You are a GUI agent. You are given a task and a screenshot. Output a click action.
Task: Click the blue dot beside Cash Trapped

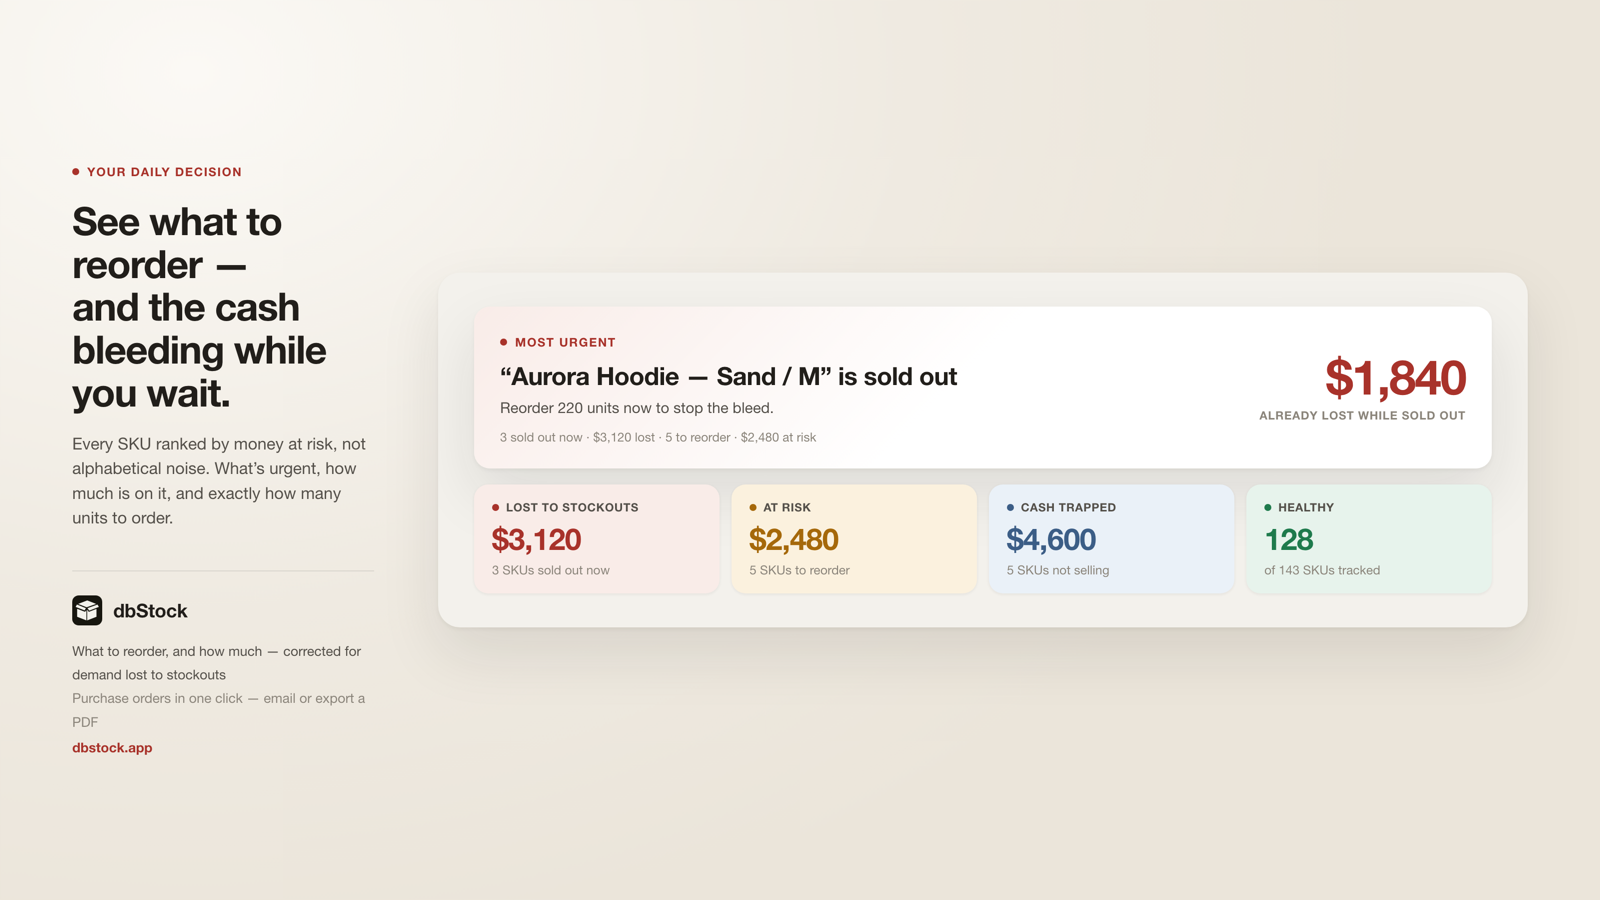pos(1010,507)
